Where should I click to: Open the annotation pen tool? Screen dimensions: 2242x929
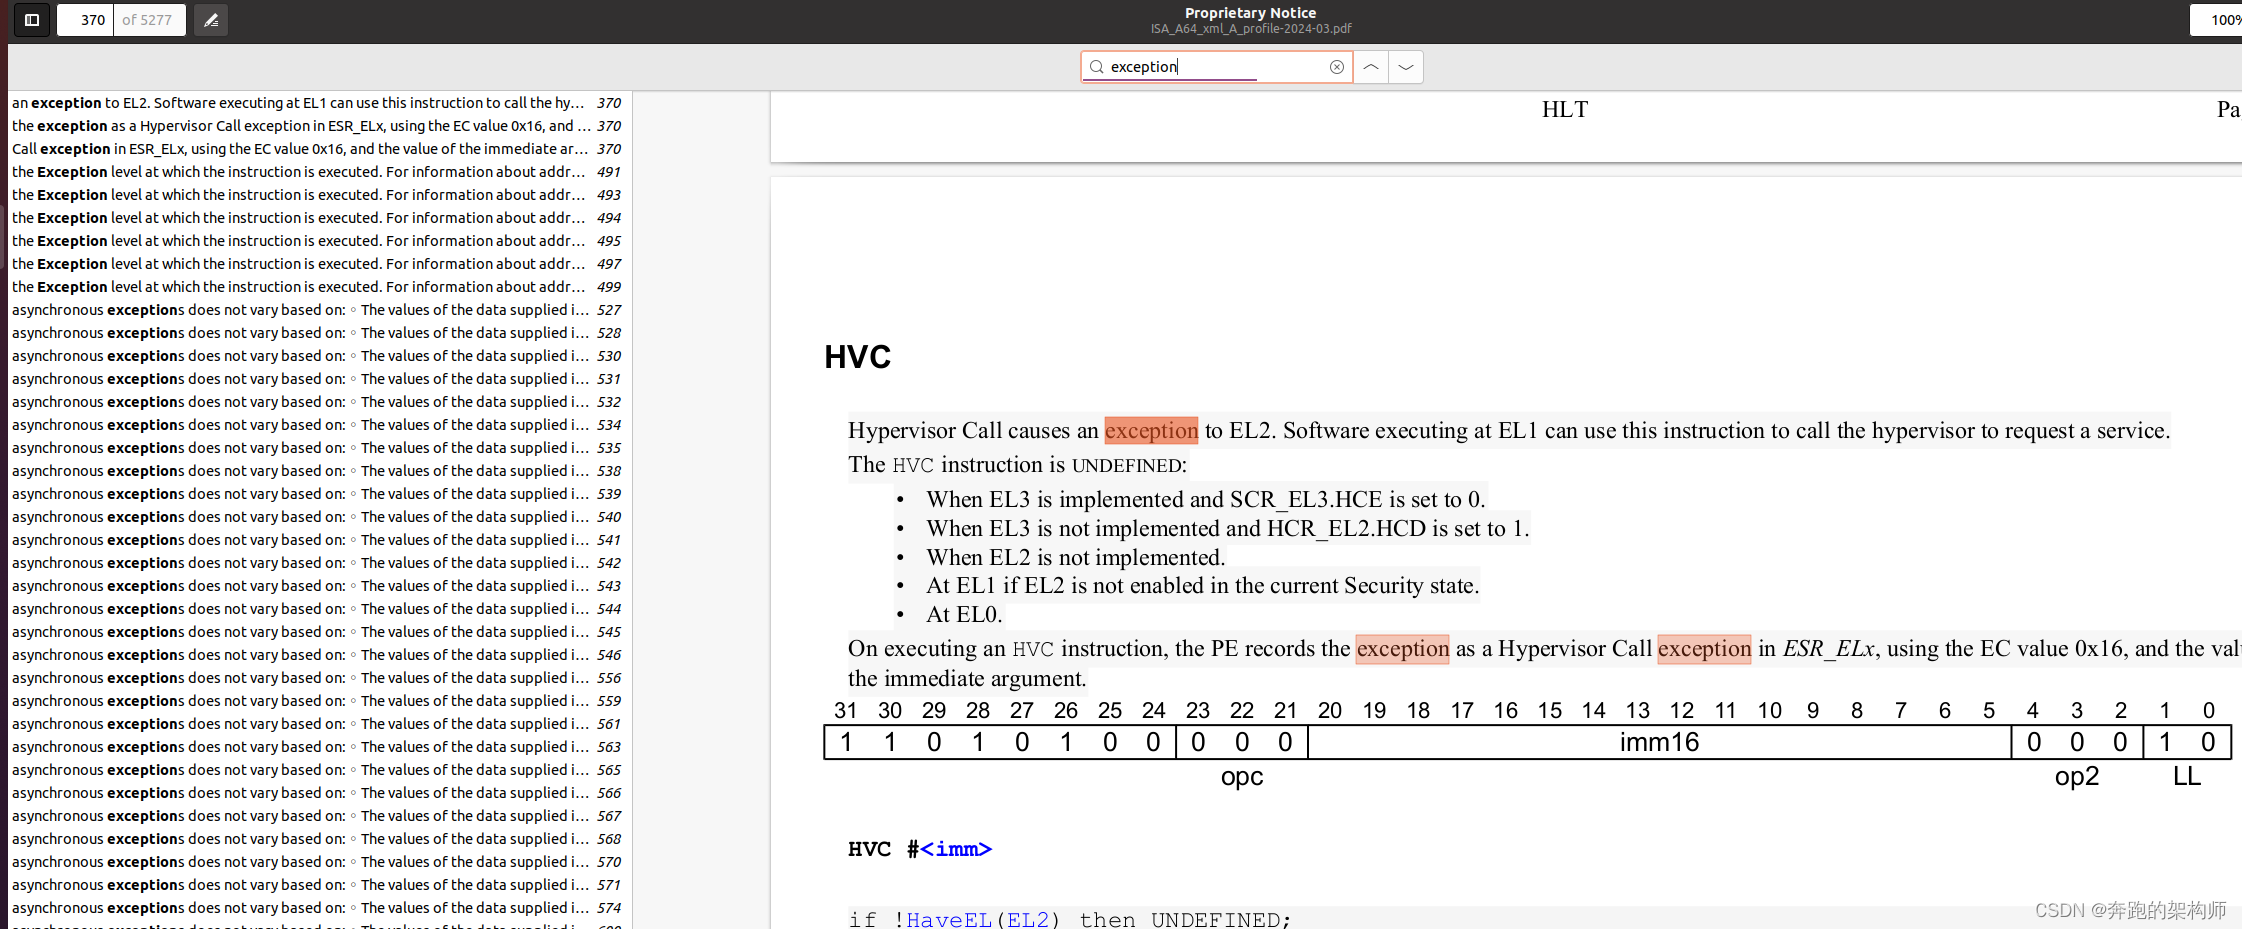[211, 20]
